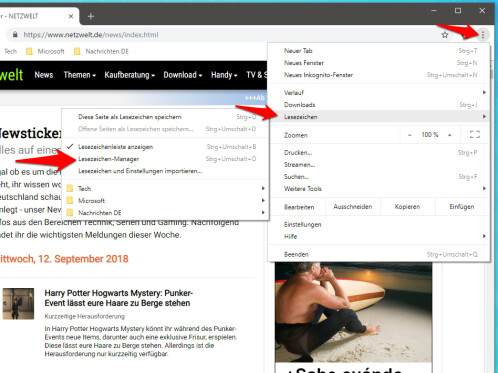The height and width of the screenshot is (373, 498).
Task: Click the Harry Potter article thumbnail
Action: tap(18, 304)
